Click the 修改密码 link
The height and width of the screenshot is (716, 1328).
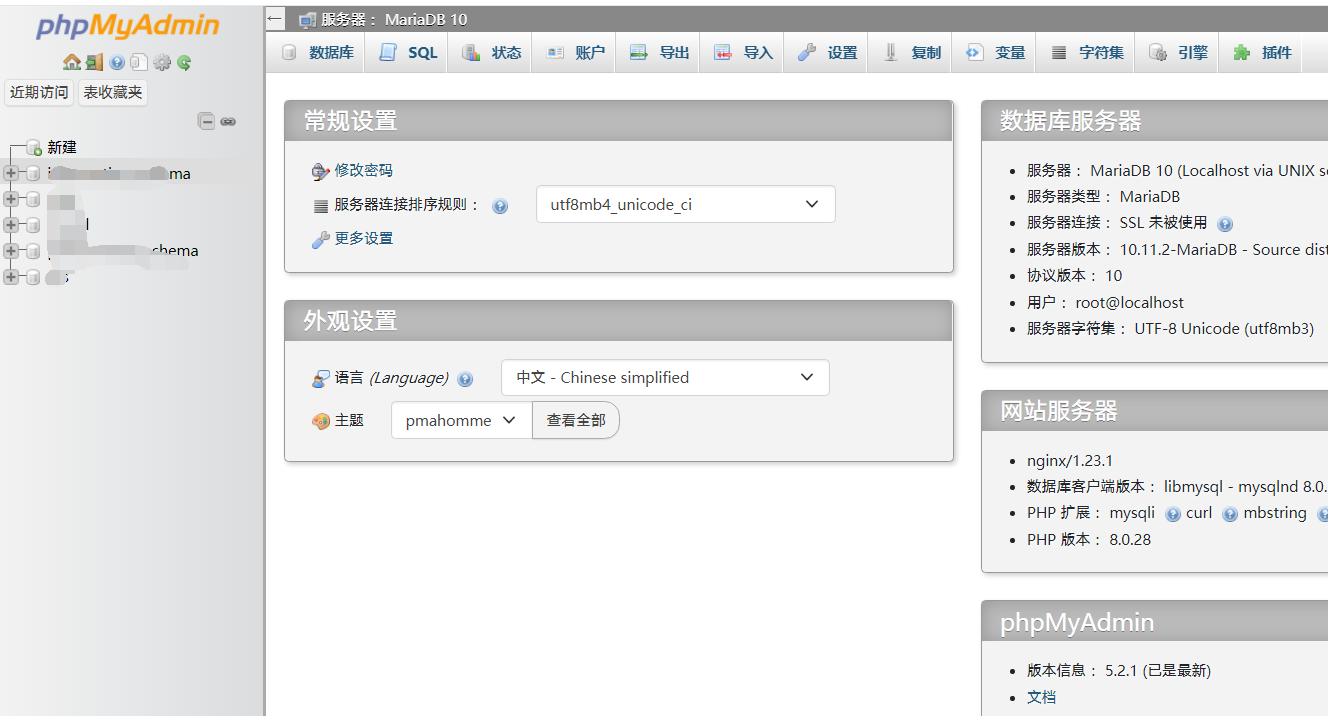363,170
